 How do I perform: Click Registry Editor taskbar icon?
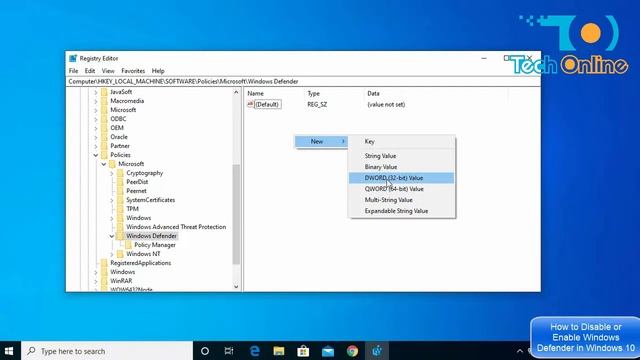coord(377,351)
